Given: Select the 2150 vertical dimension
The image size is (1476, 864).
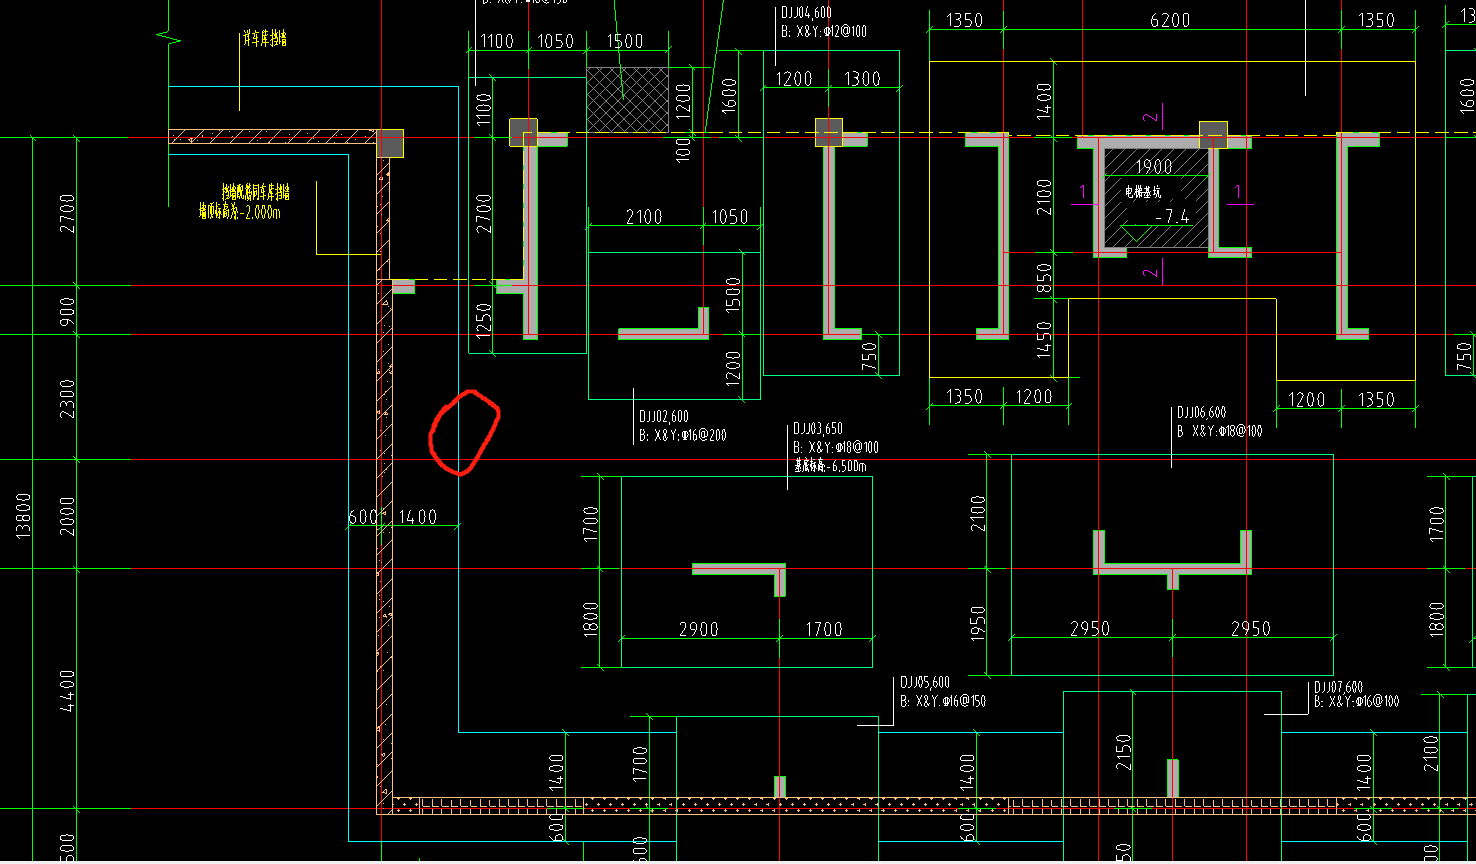Looking at the screenshot, I should pyautogui.click(x=1123, y=754).
